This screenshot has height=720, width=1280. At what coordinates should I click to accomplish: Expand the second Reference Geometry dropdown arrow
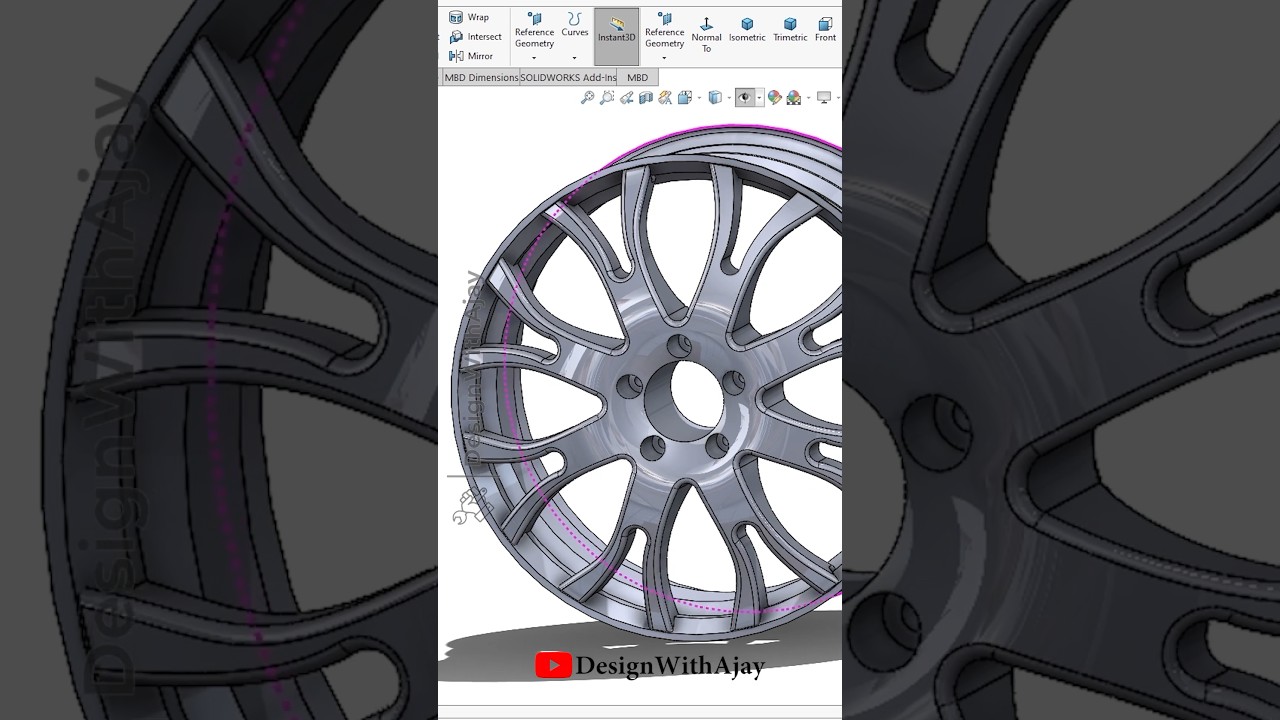(664, 58)
